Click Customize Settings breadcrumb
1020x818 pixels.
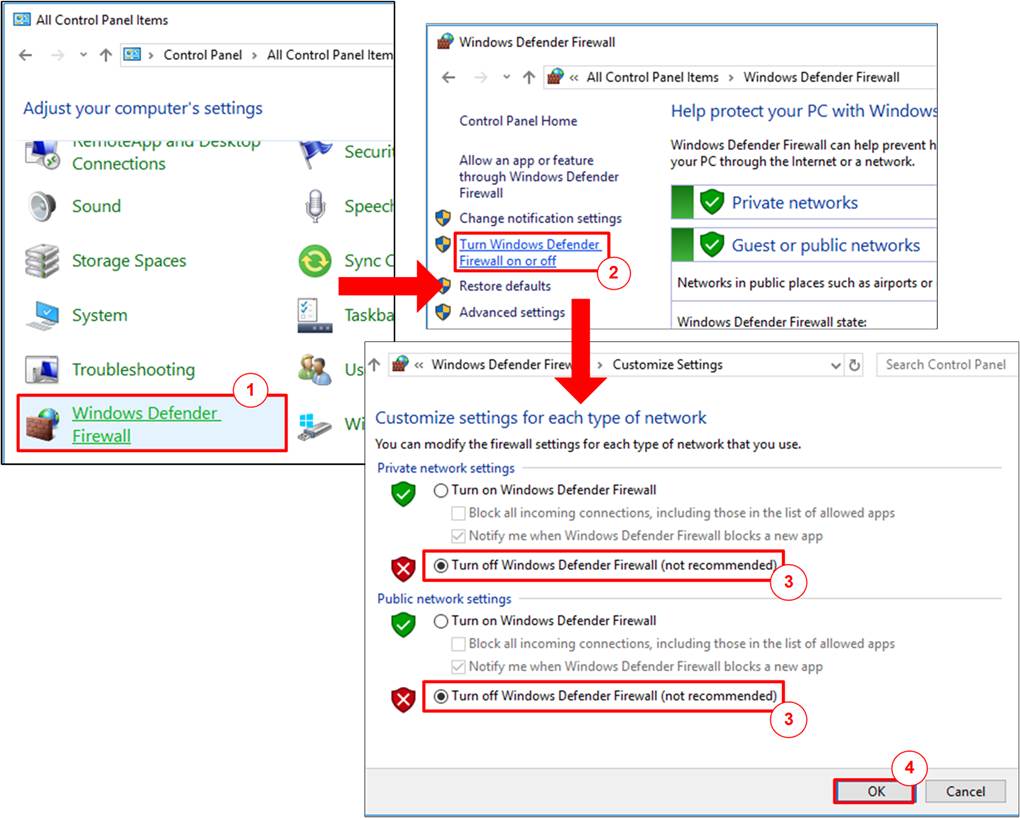[667, 365]
